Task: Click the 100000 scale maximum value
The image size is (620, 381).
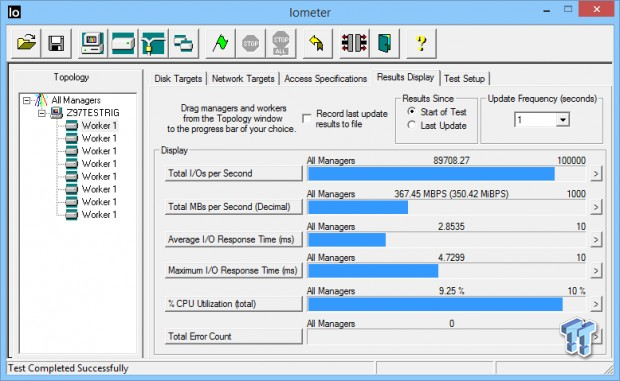Action: point(571,160)
